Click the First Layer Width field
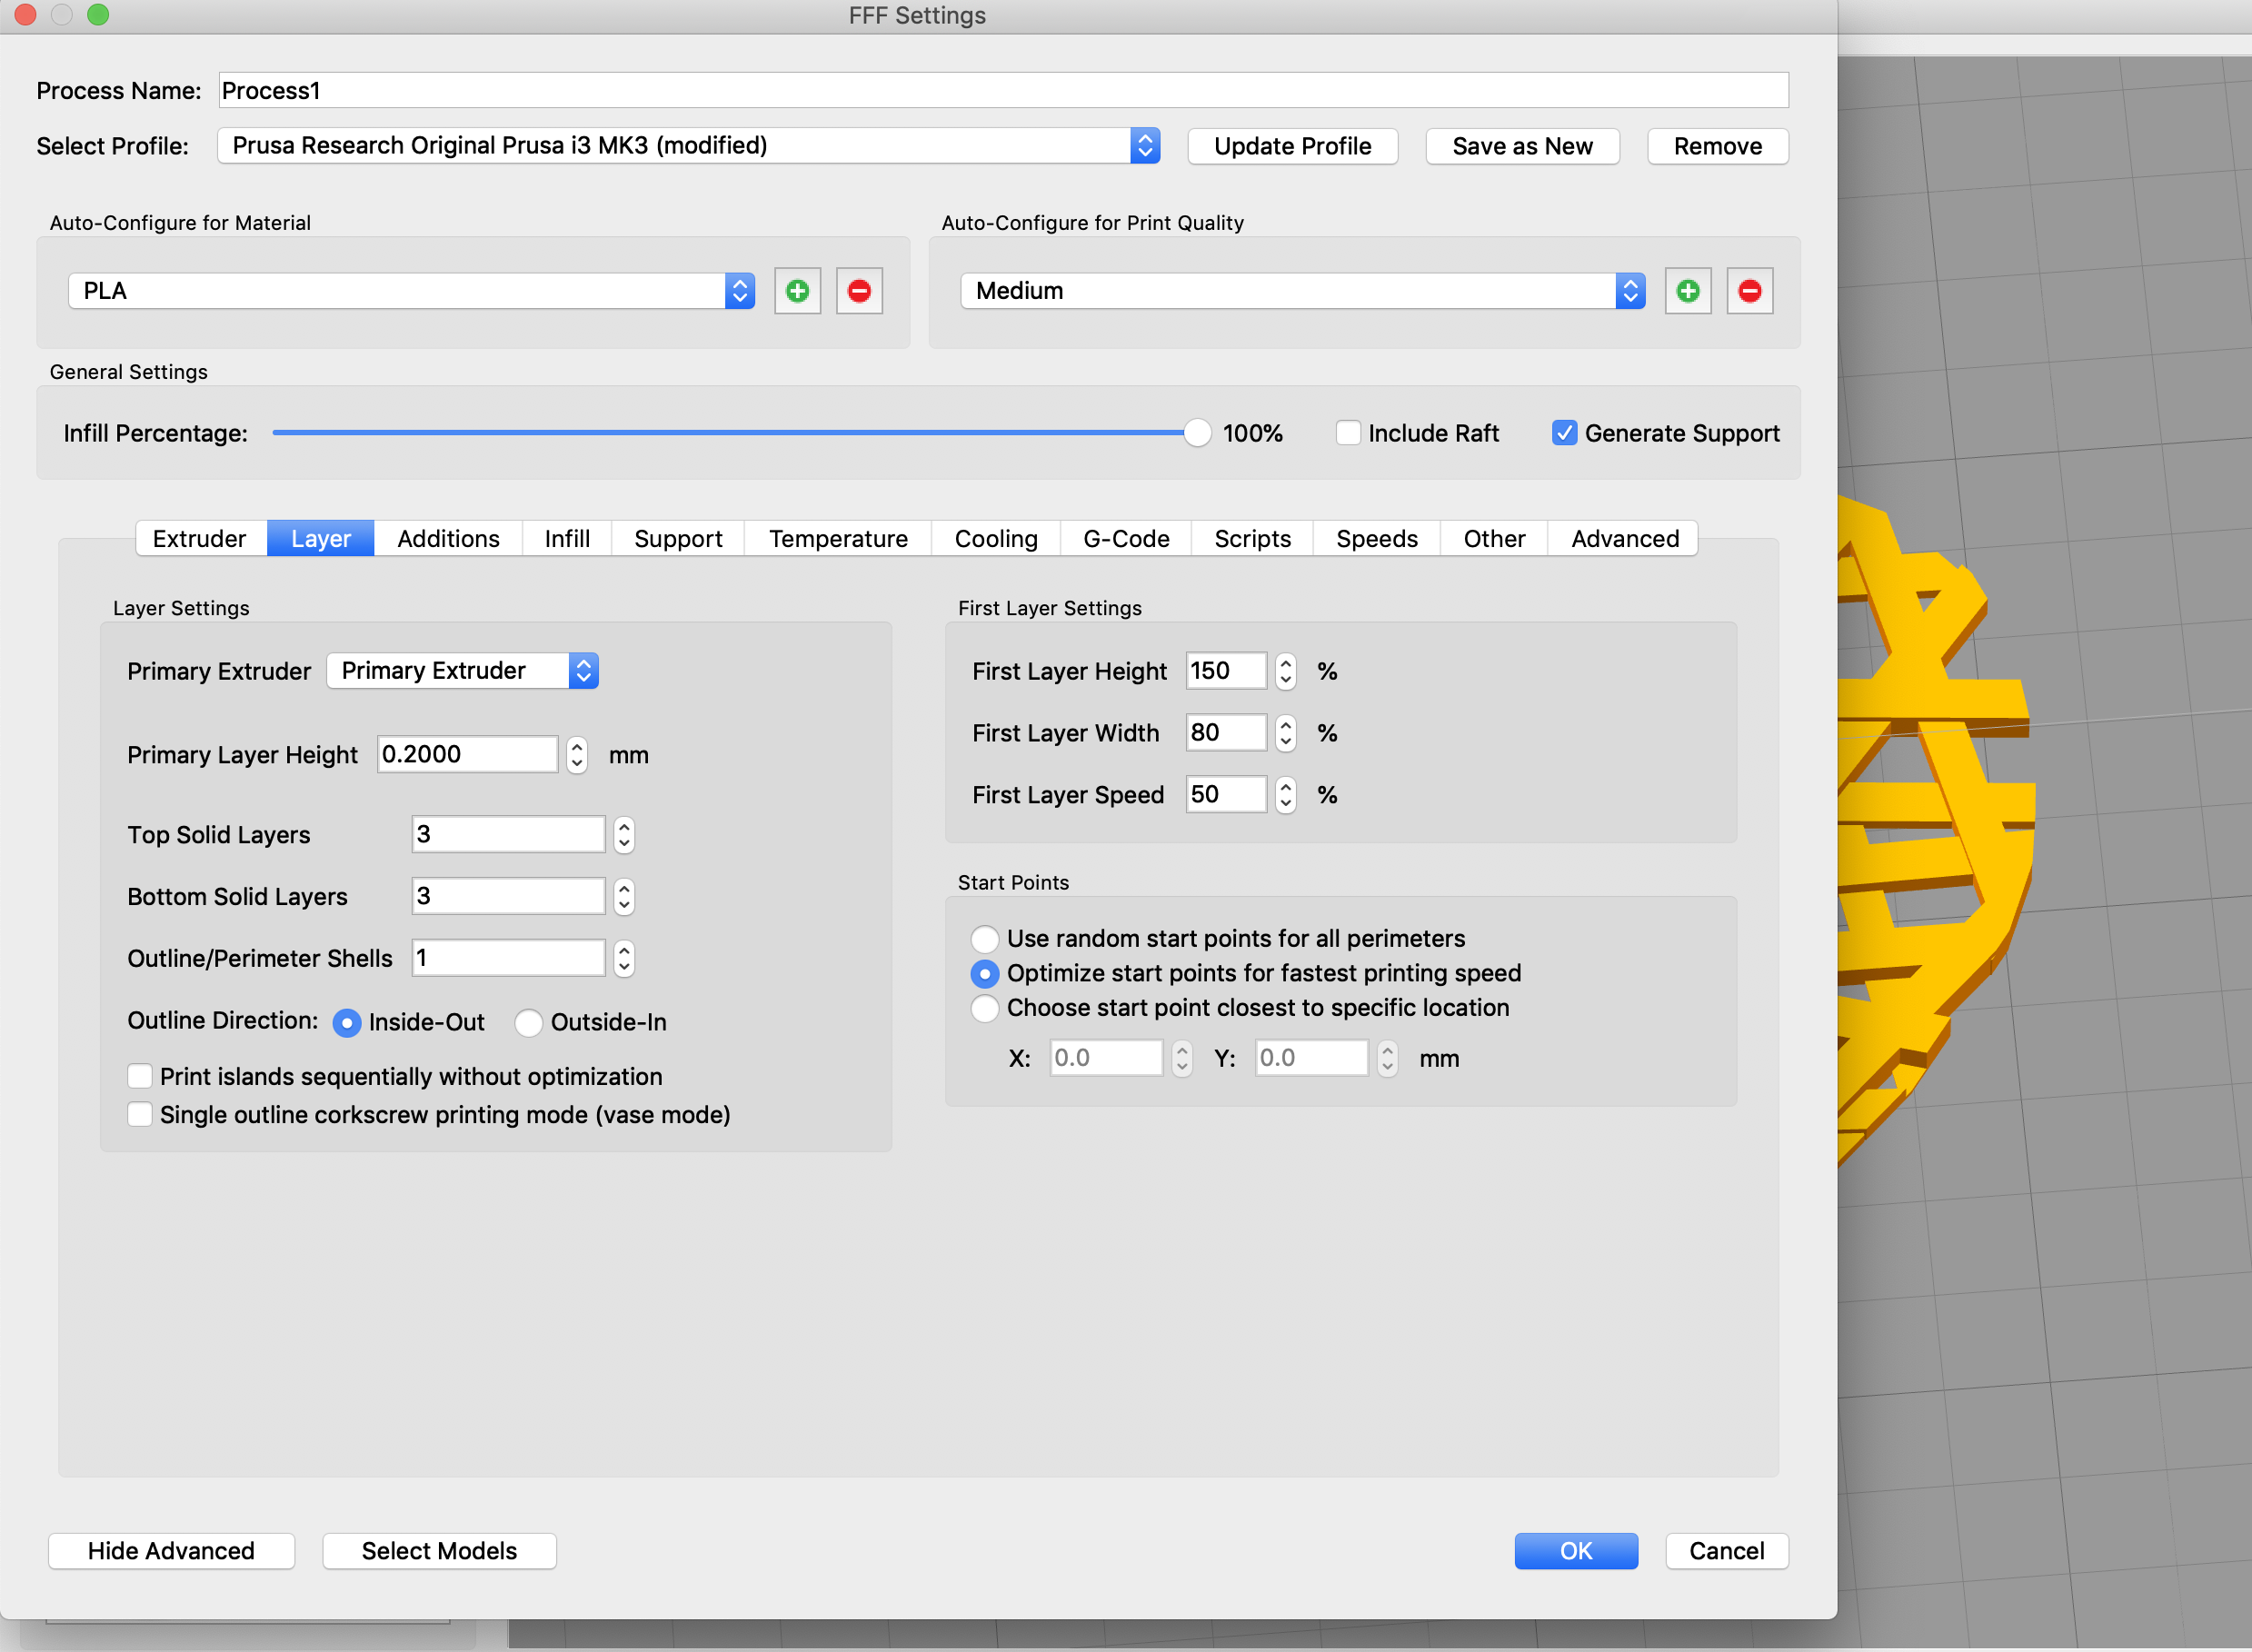2252x1652 pixels. click(1226, 733)
